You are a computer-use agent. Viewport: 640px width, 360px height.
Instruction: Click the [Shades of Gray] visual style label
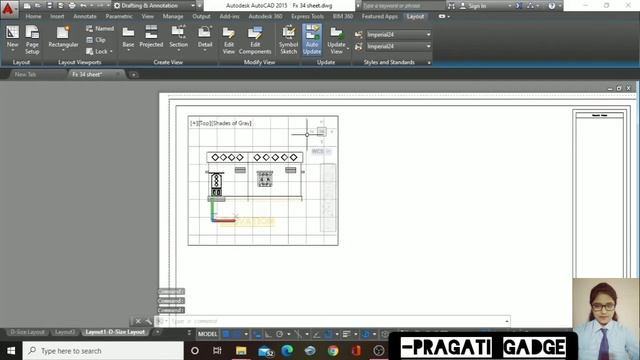click(x=233, y=123)
